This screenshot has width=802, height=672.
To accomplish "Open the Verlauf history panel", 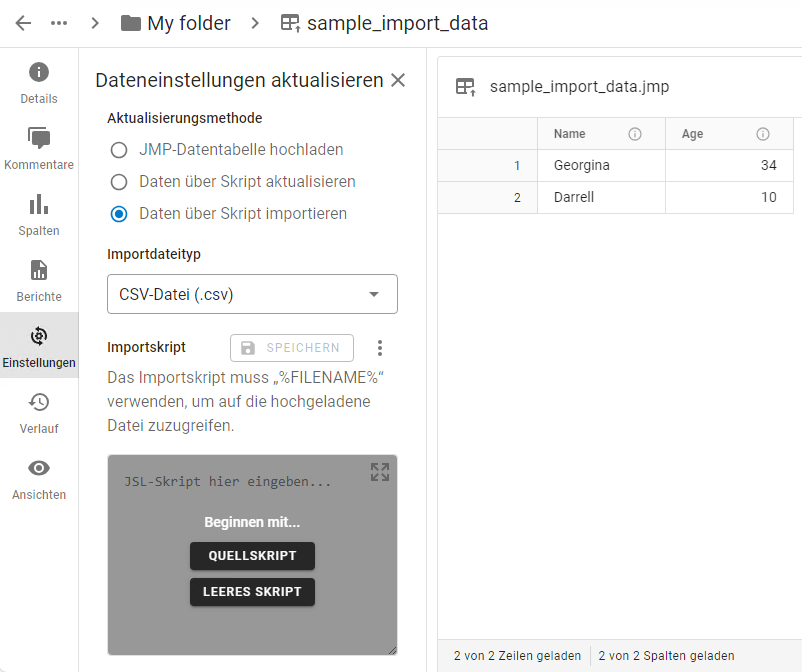I will 39,412.
